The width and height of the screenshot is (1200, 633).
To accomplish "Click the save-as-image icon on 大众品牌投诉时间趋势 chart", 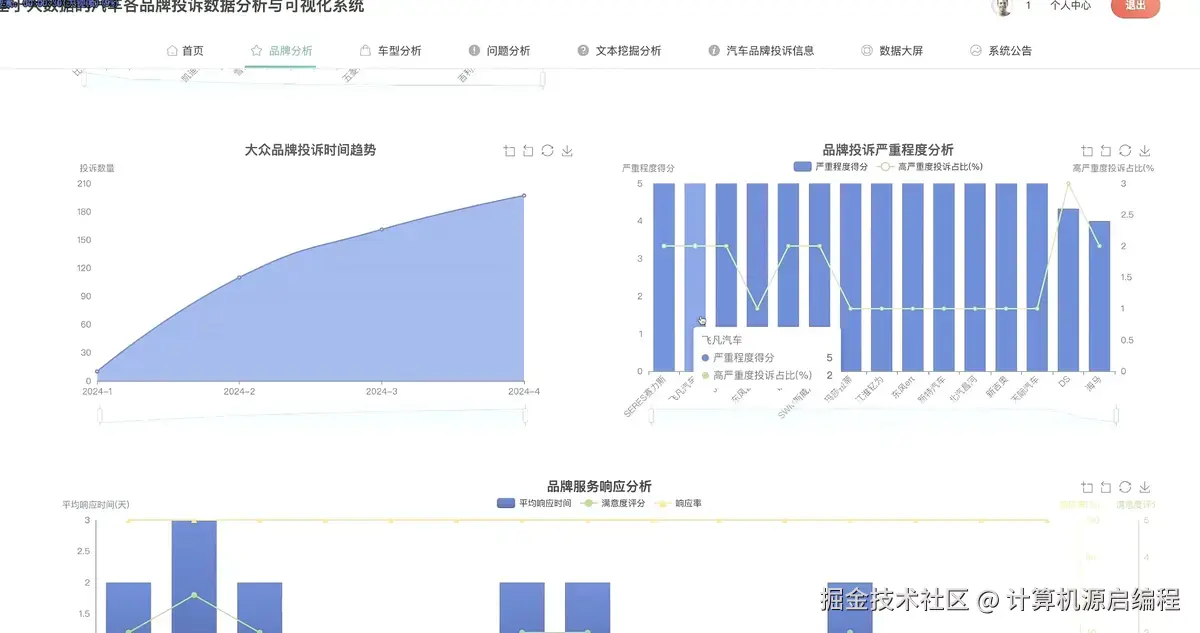I will point(567,151).
